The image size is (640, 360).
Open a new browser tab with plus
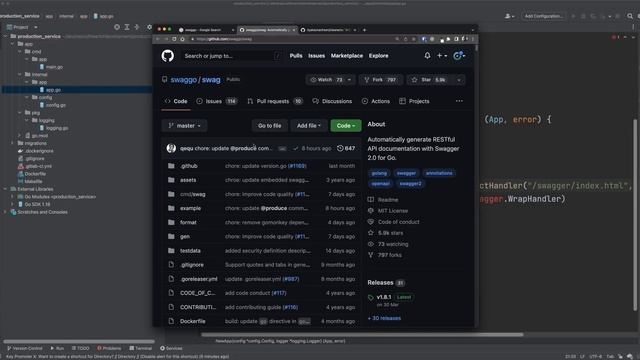click(x=364, y=30)
